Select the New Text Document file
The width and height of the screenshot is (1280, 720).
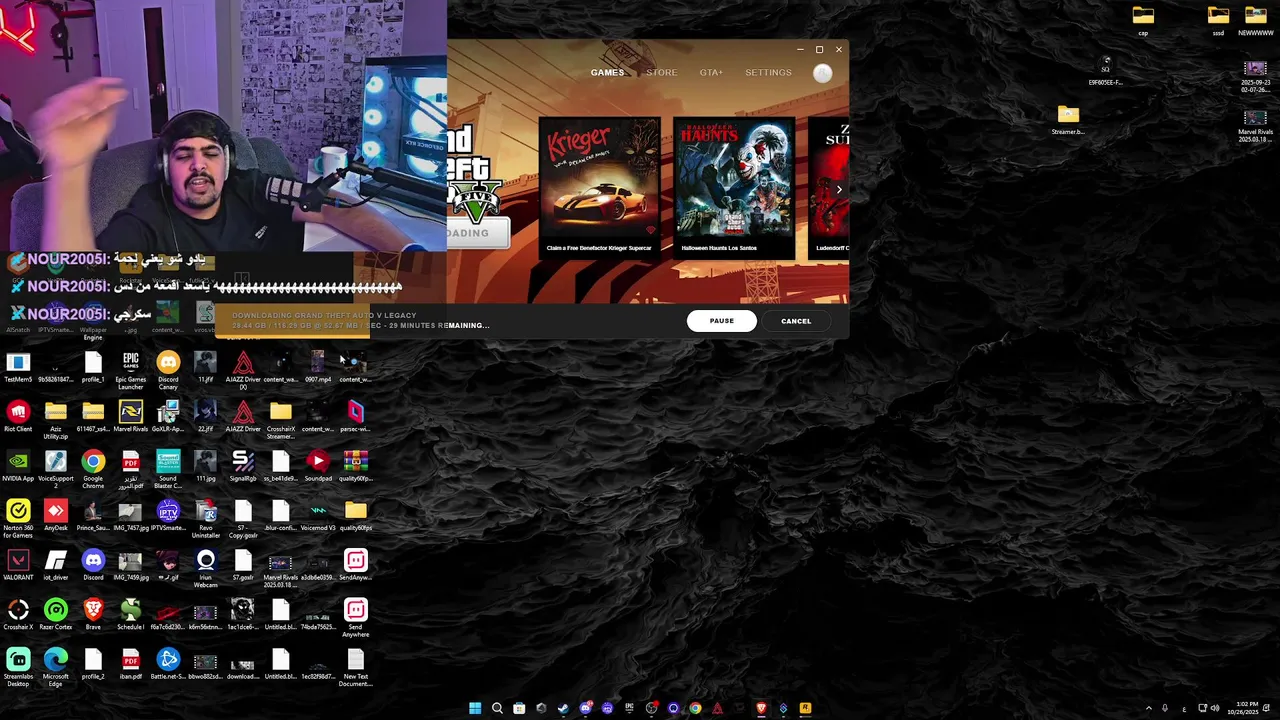tap(355, 666)
